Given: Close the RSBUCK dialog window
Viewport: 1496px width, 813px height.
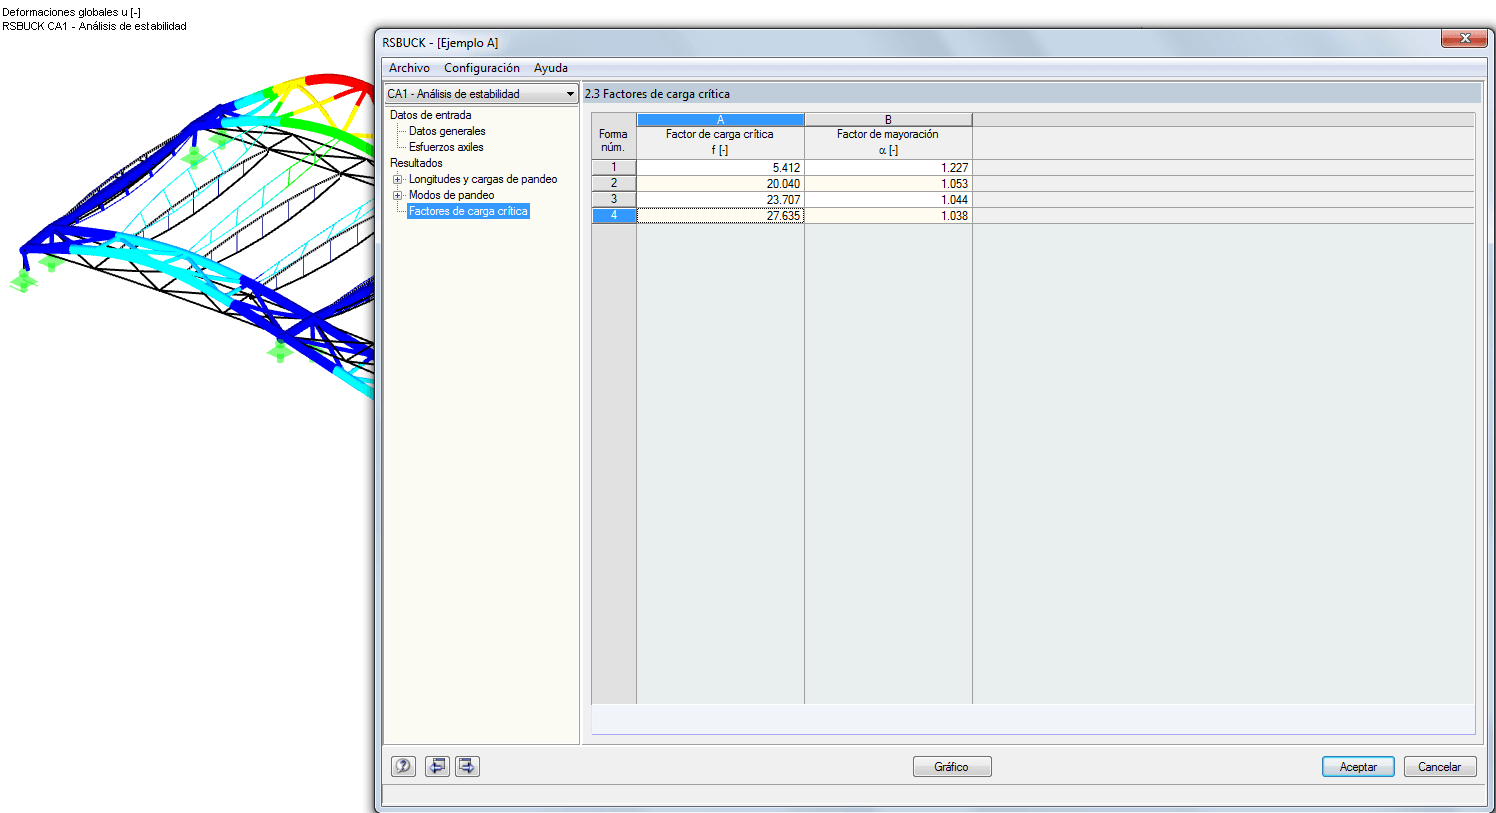Looking at the screenshot, I should point(1464,38).
